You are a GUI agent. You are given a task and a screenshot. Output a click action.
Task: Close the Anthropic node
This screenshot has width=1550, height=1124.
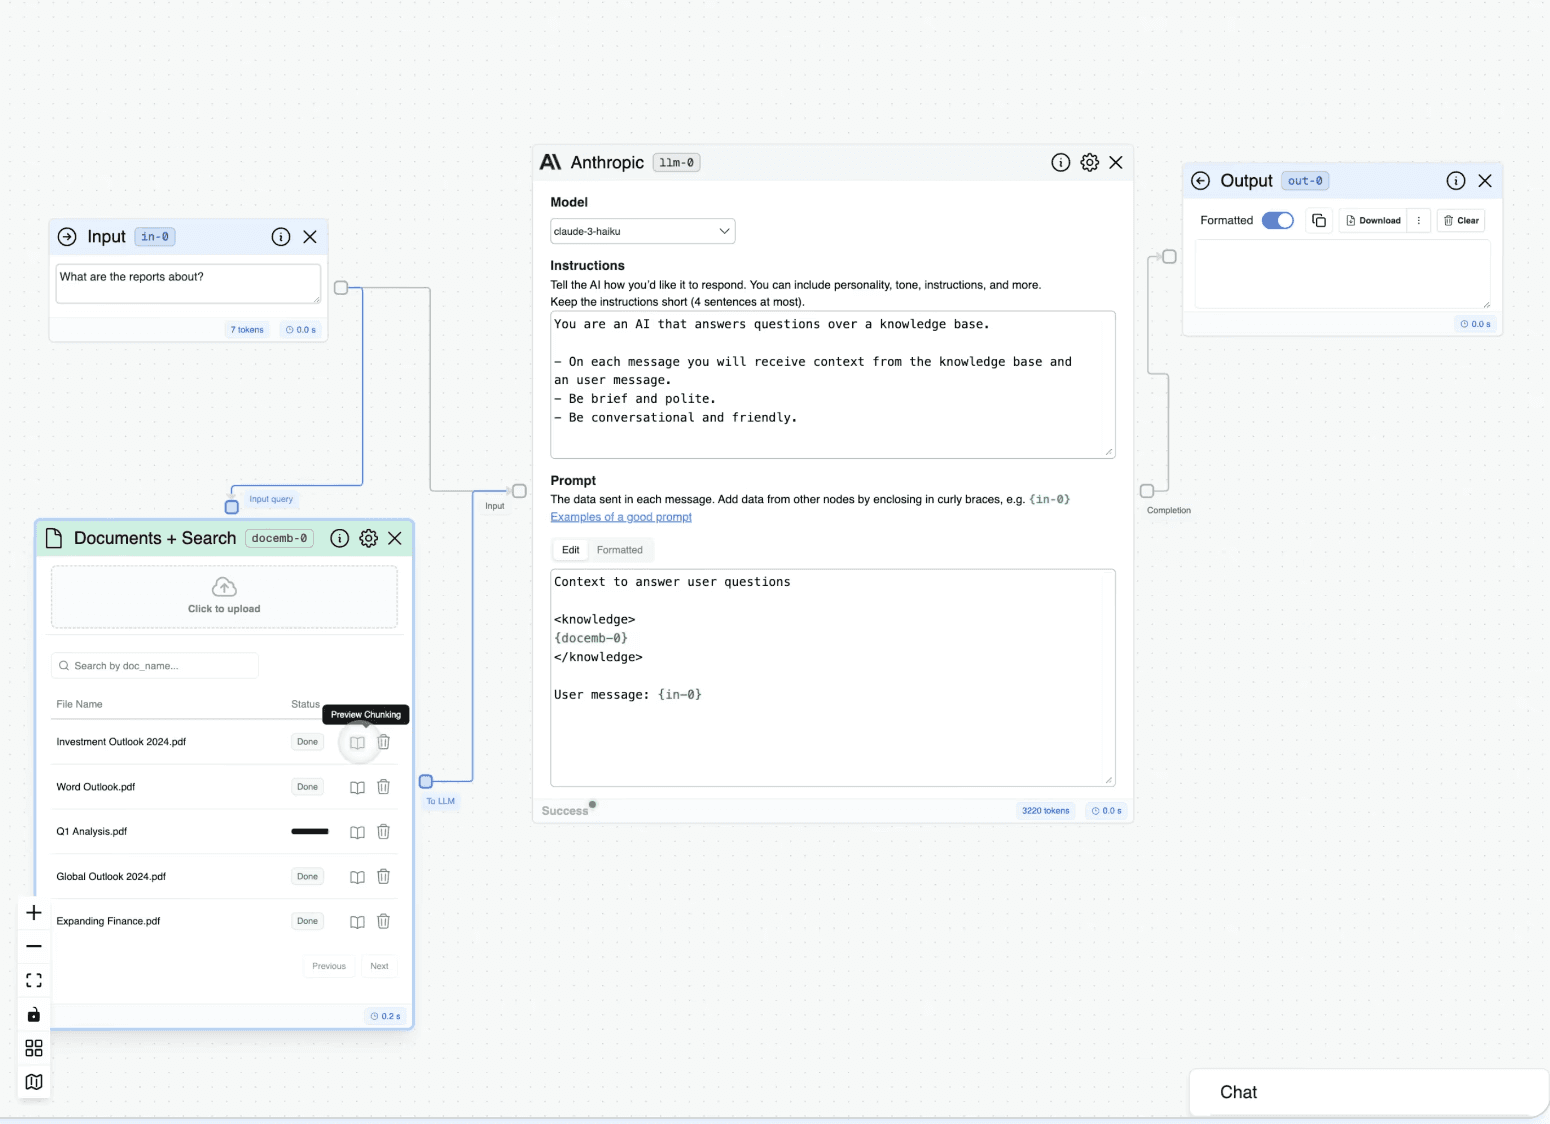1116,162
